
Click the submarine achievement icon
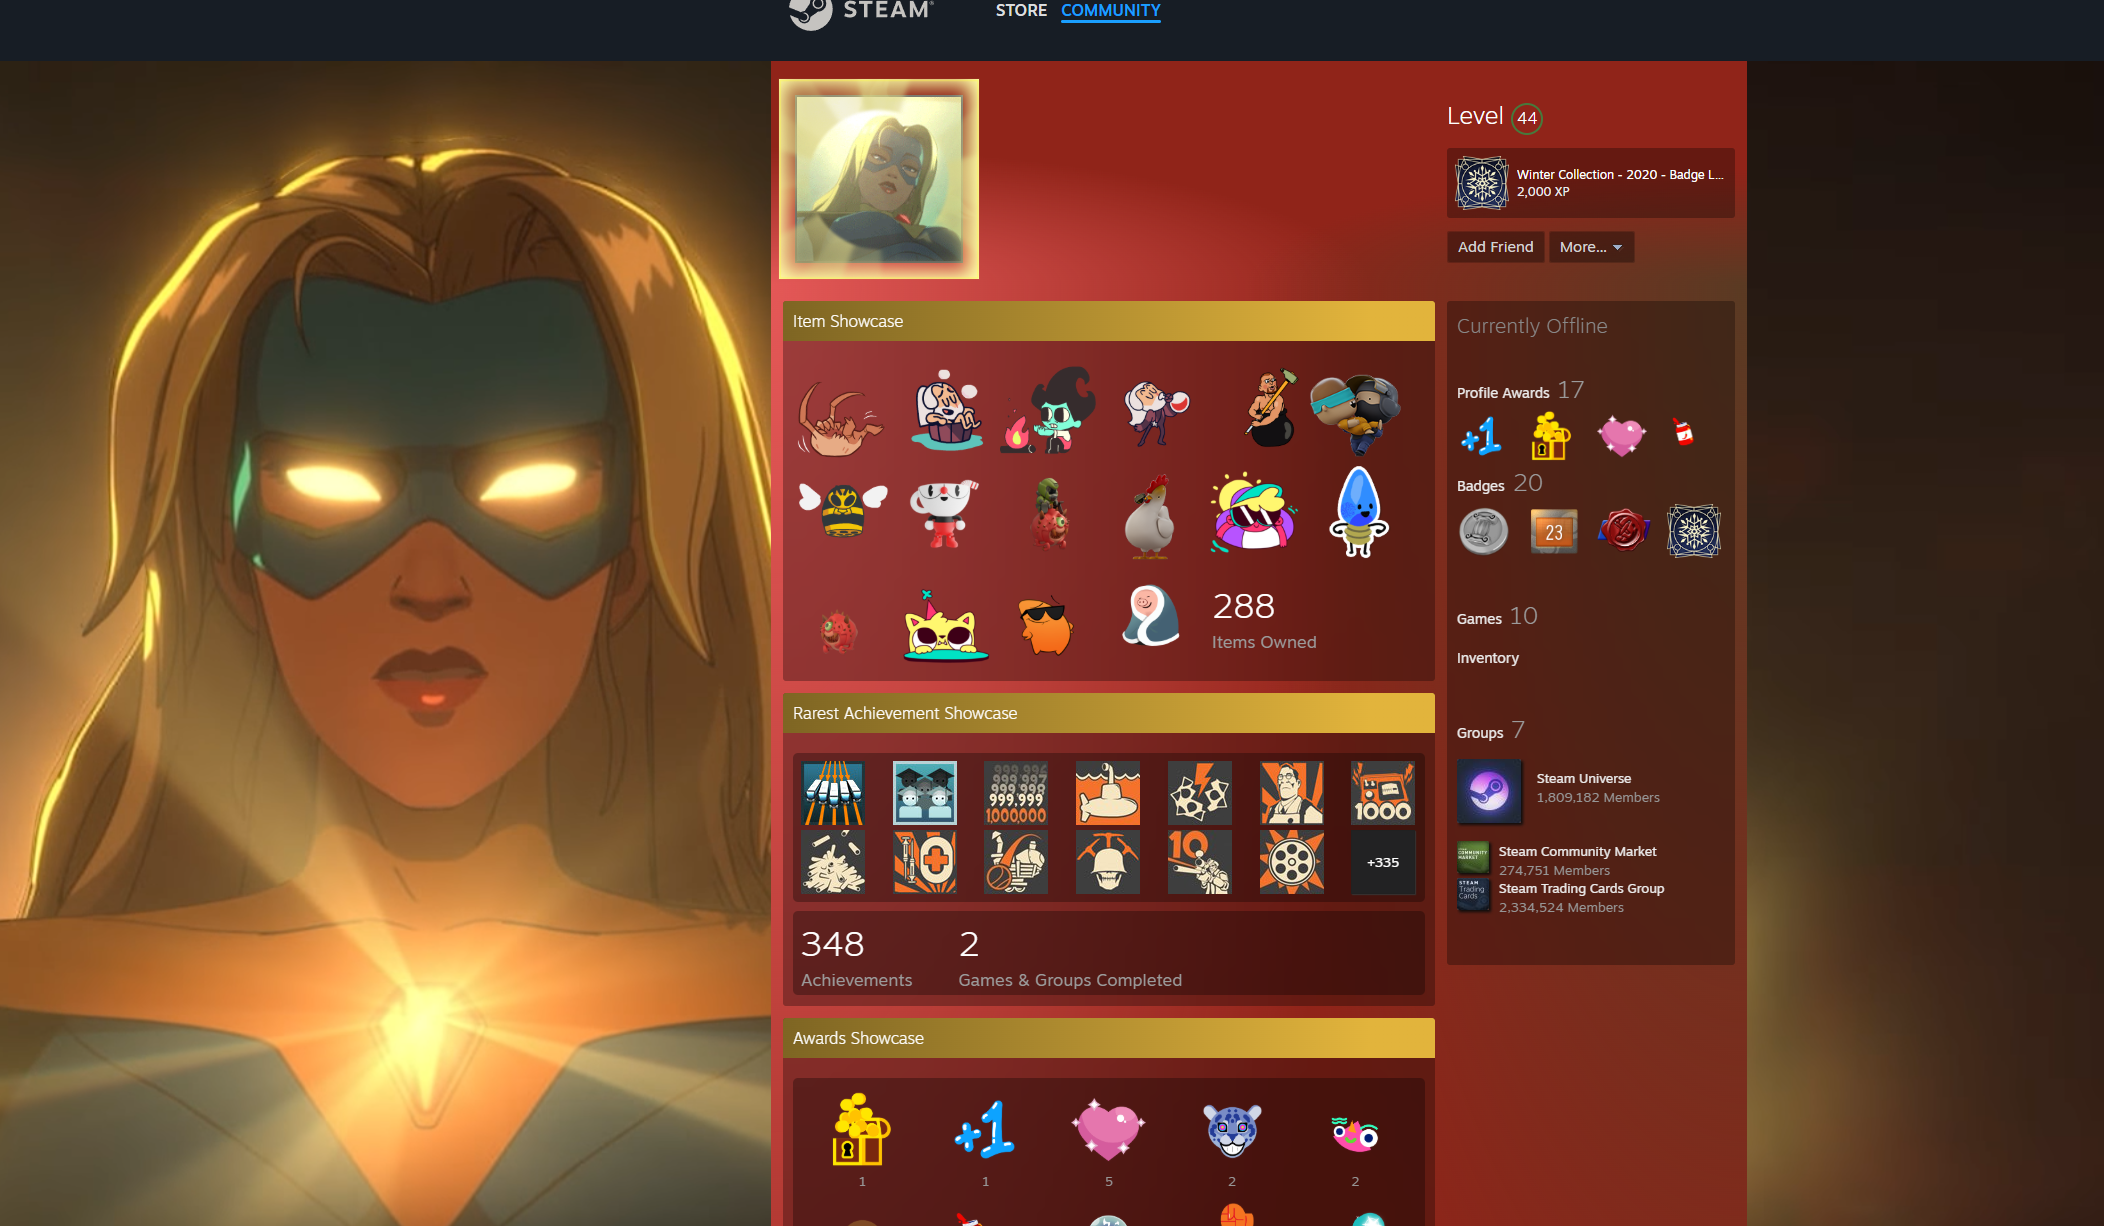pos(1107,793)
